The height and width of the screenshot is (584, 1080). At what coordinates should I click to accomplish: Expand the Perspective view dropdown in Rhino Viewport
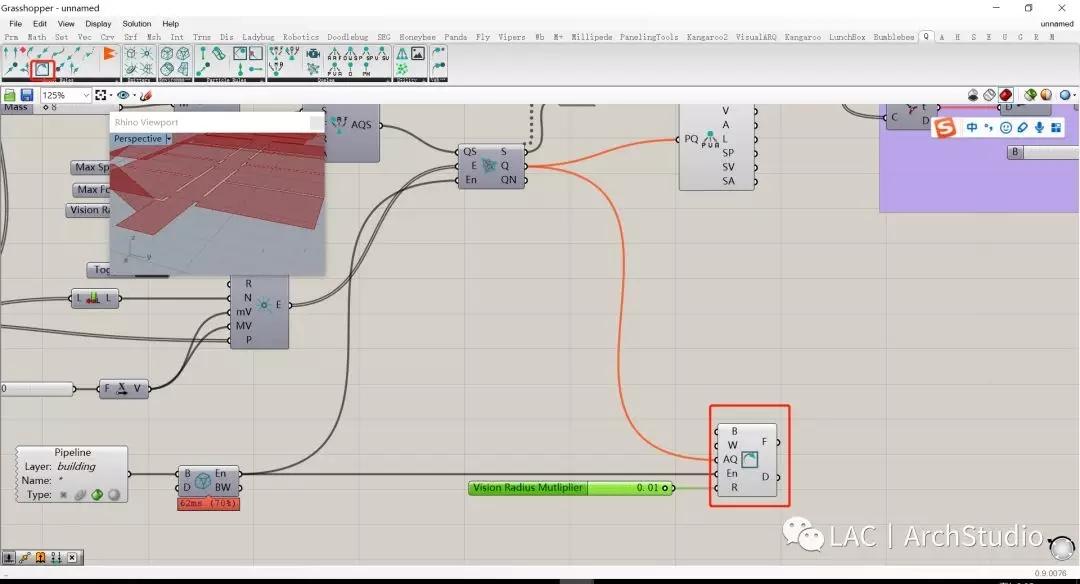(169, 138)
